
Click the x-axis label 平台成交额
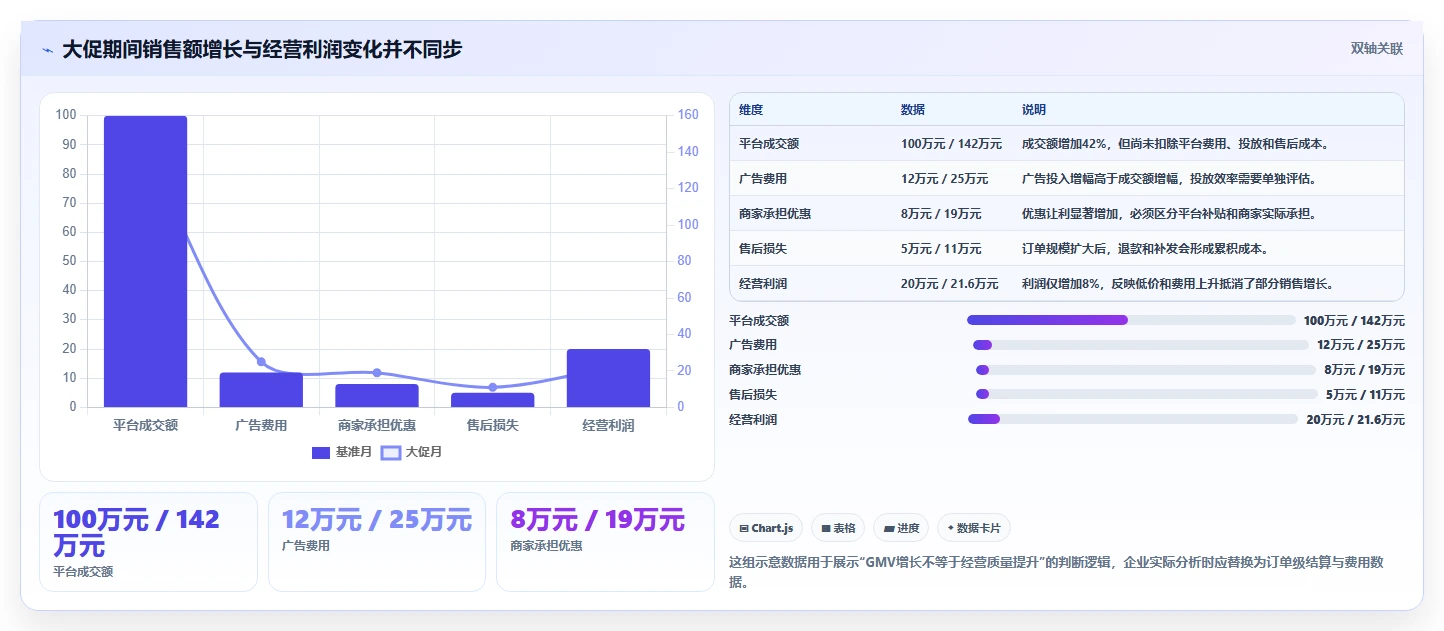(145, 425)
